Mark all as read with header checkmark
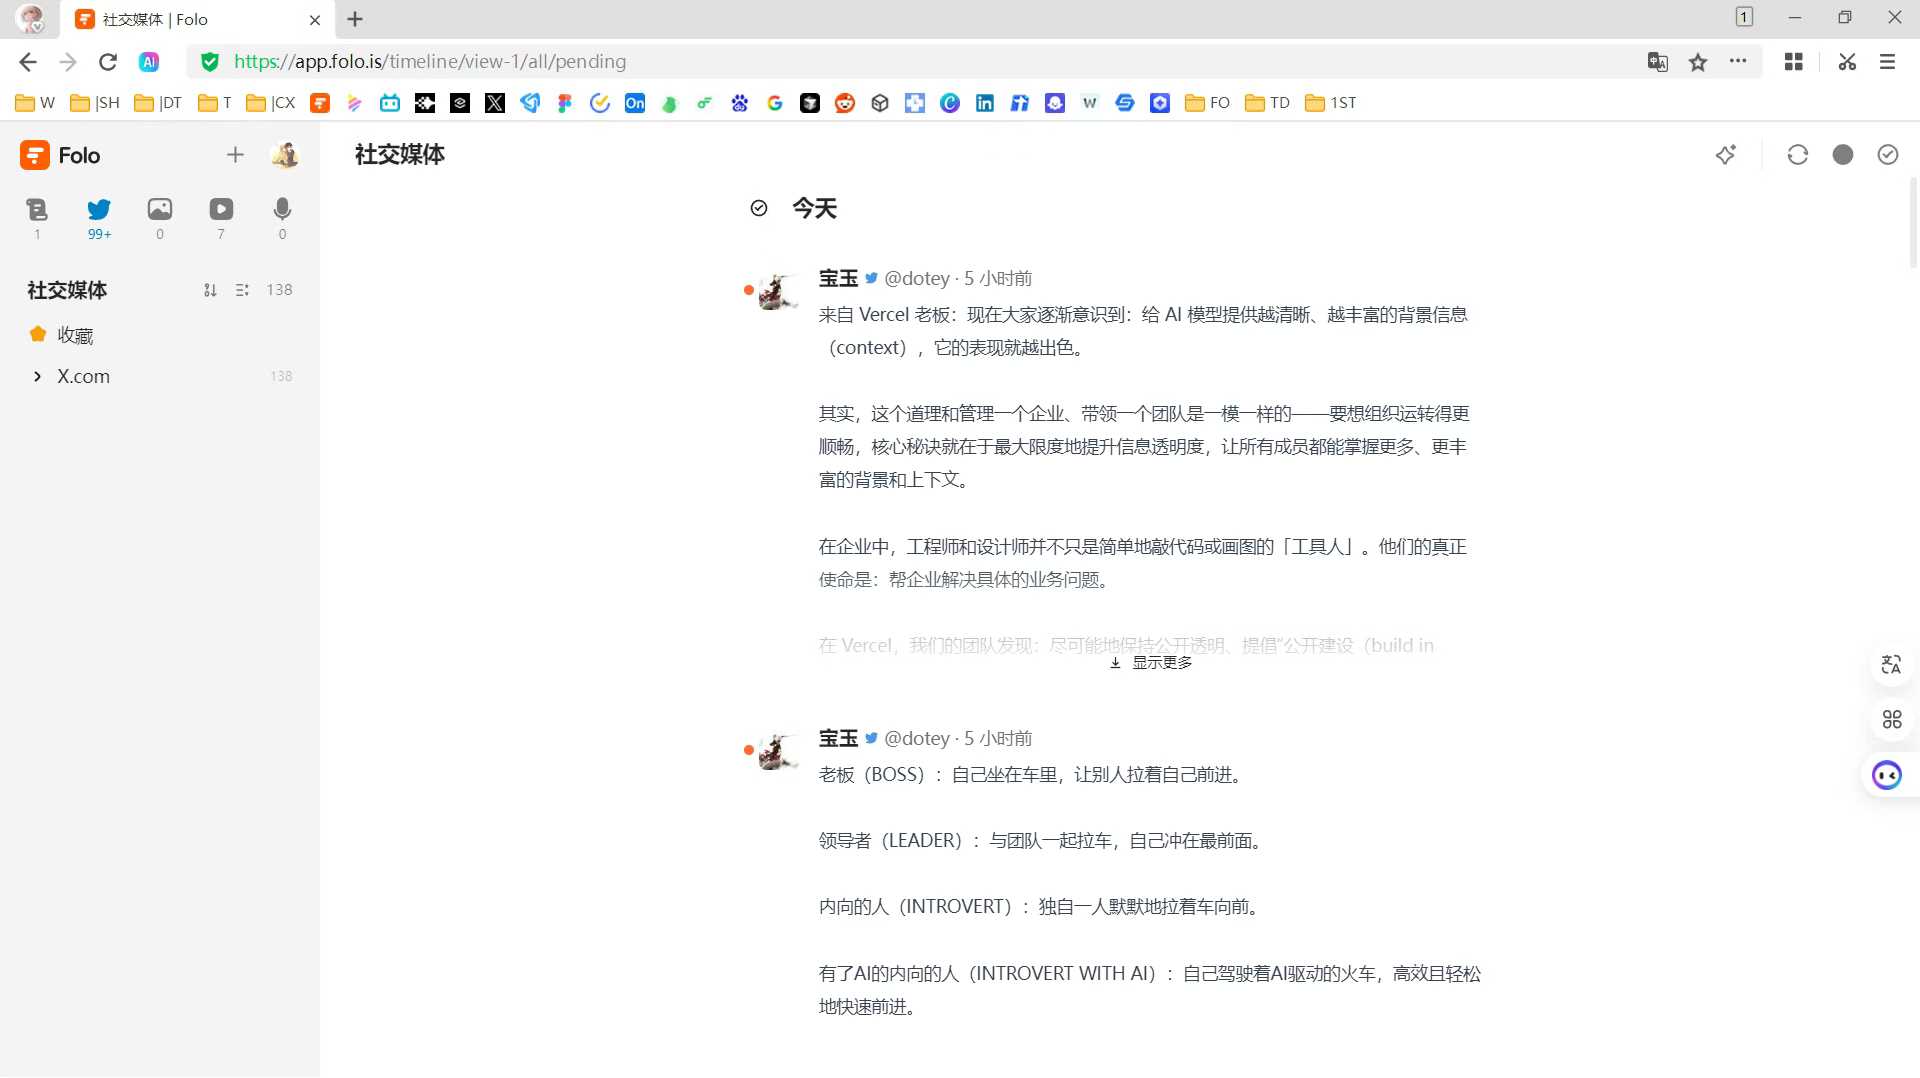Viewport: 1920px width, 1078px height. click(x=1887, y=155)
